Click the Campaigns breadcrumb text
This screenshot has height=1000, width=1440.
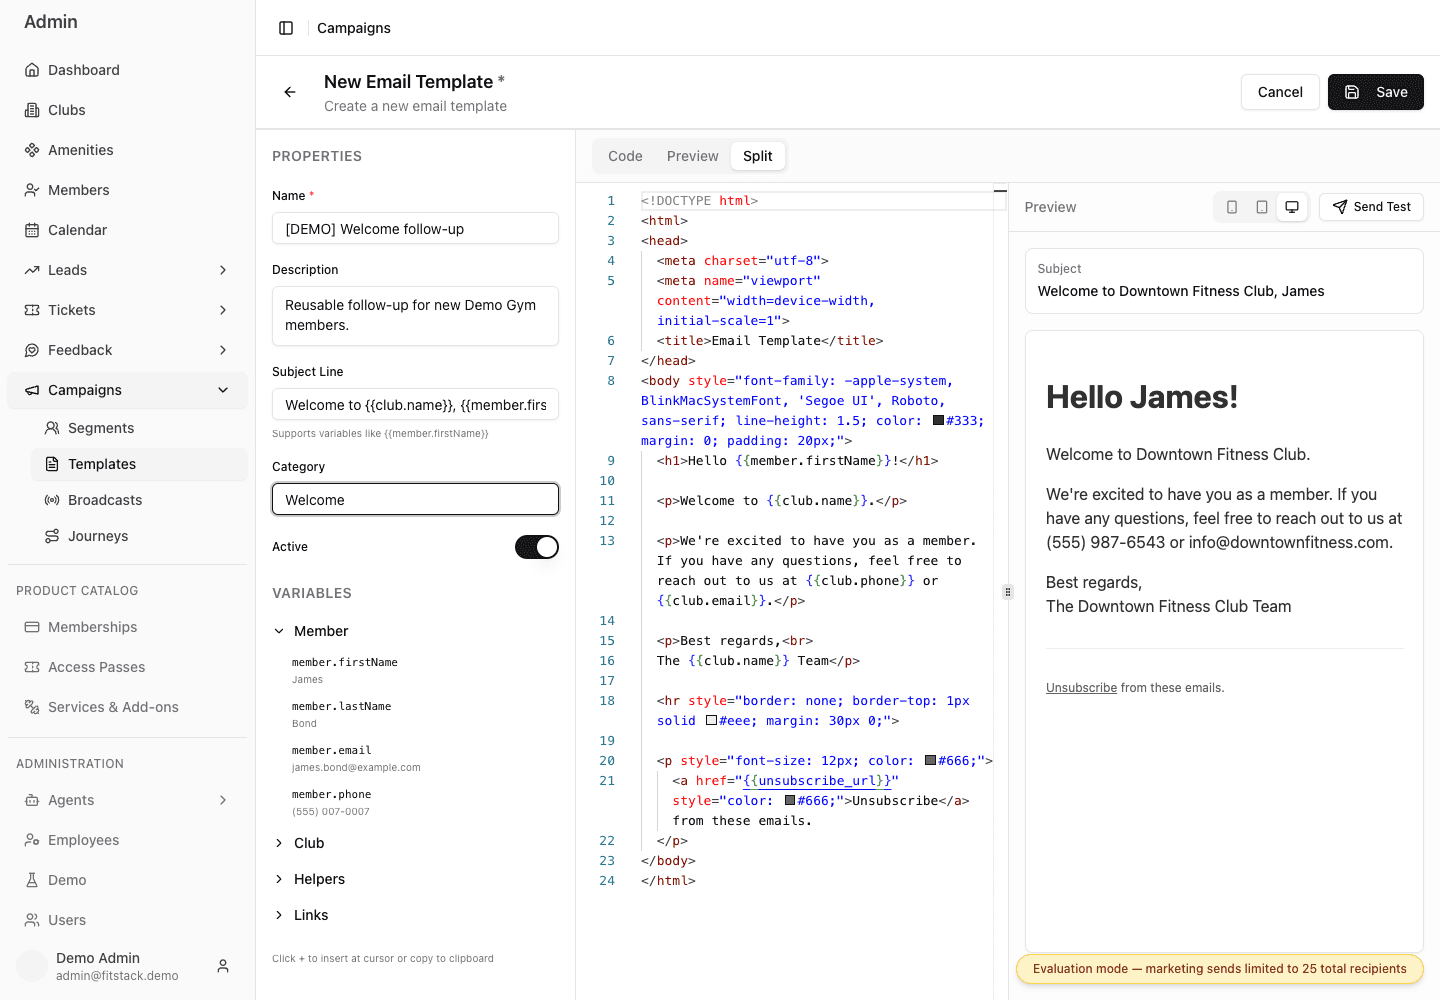[354, 28]
